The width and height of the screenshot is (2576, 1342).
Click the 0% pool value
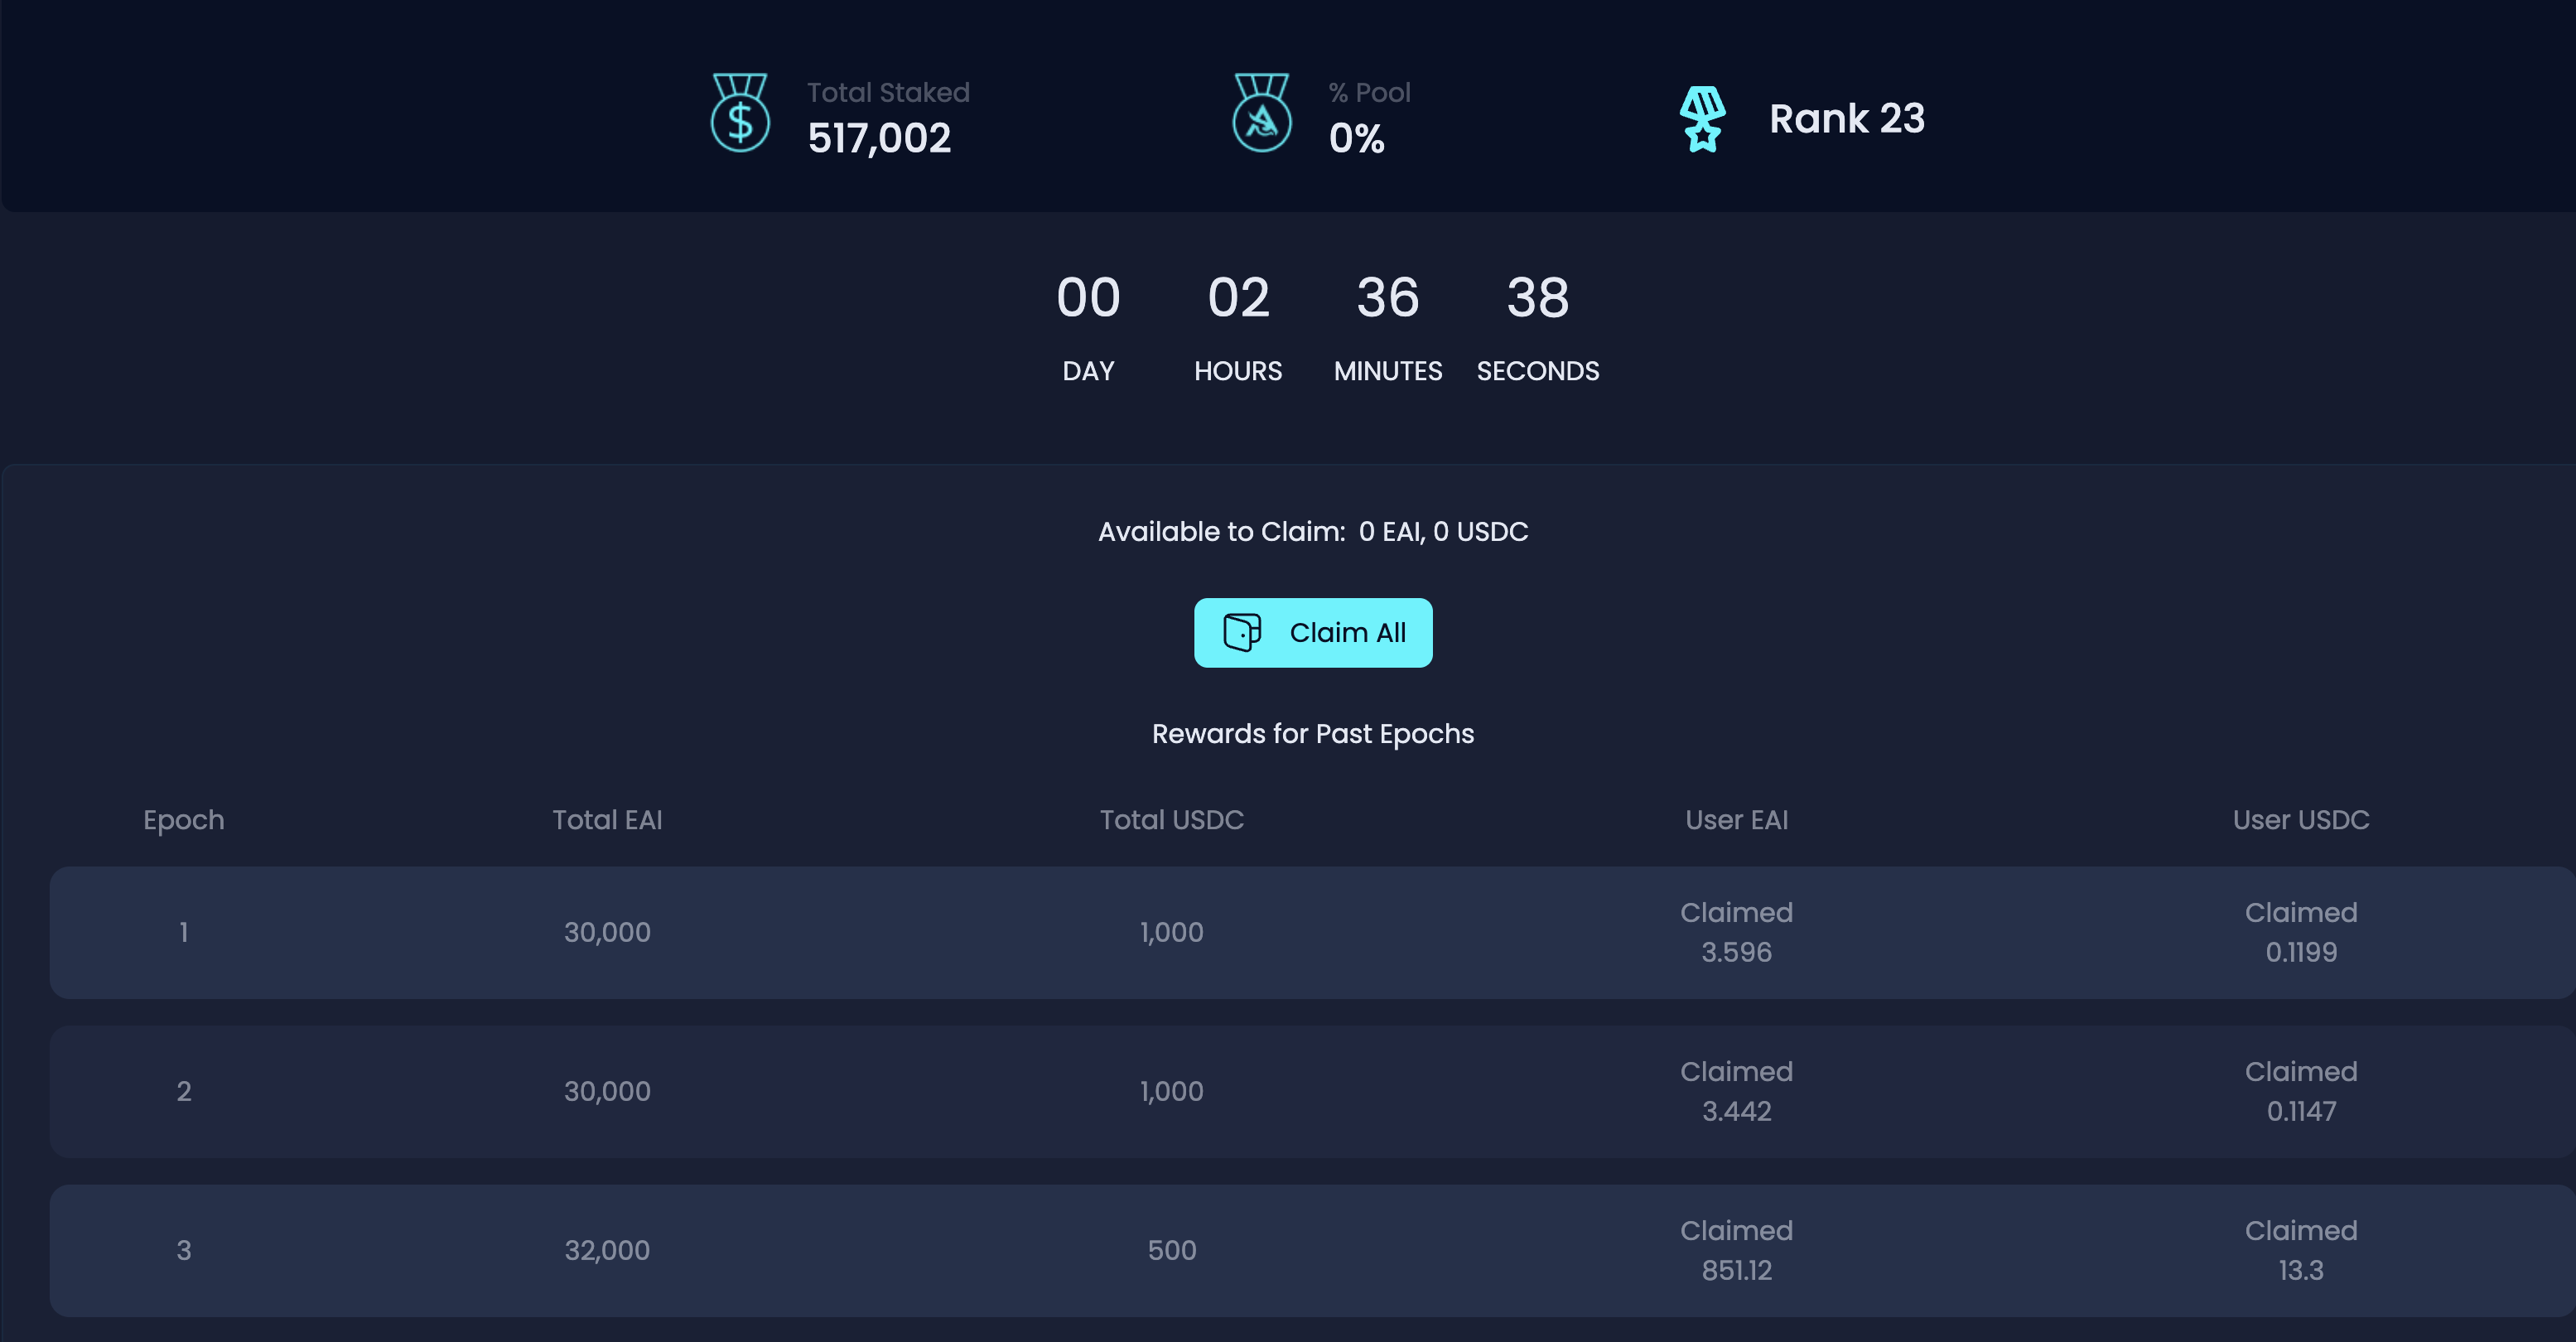[x=1356, y=138]
